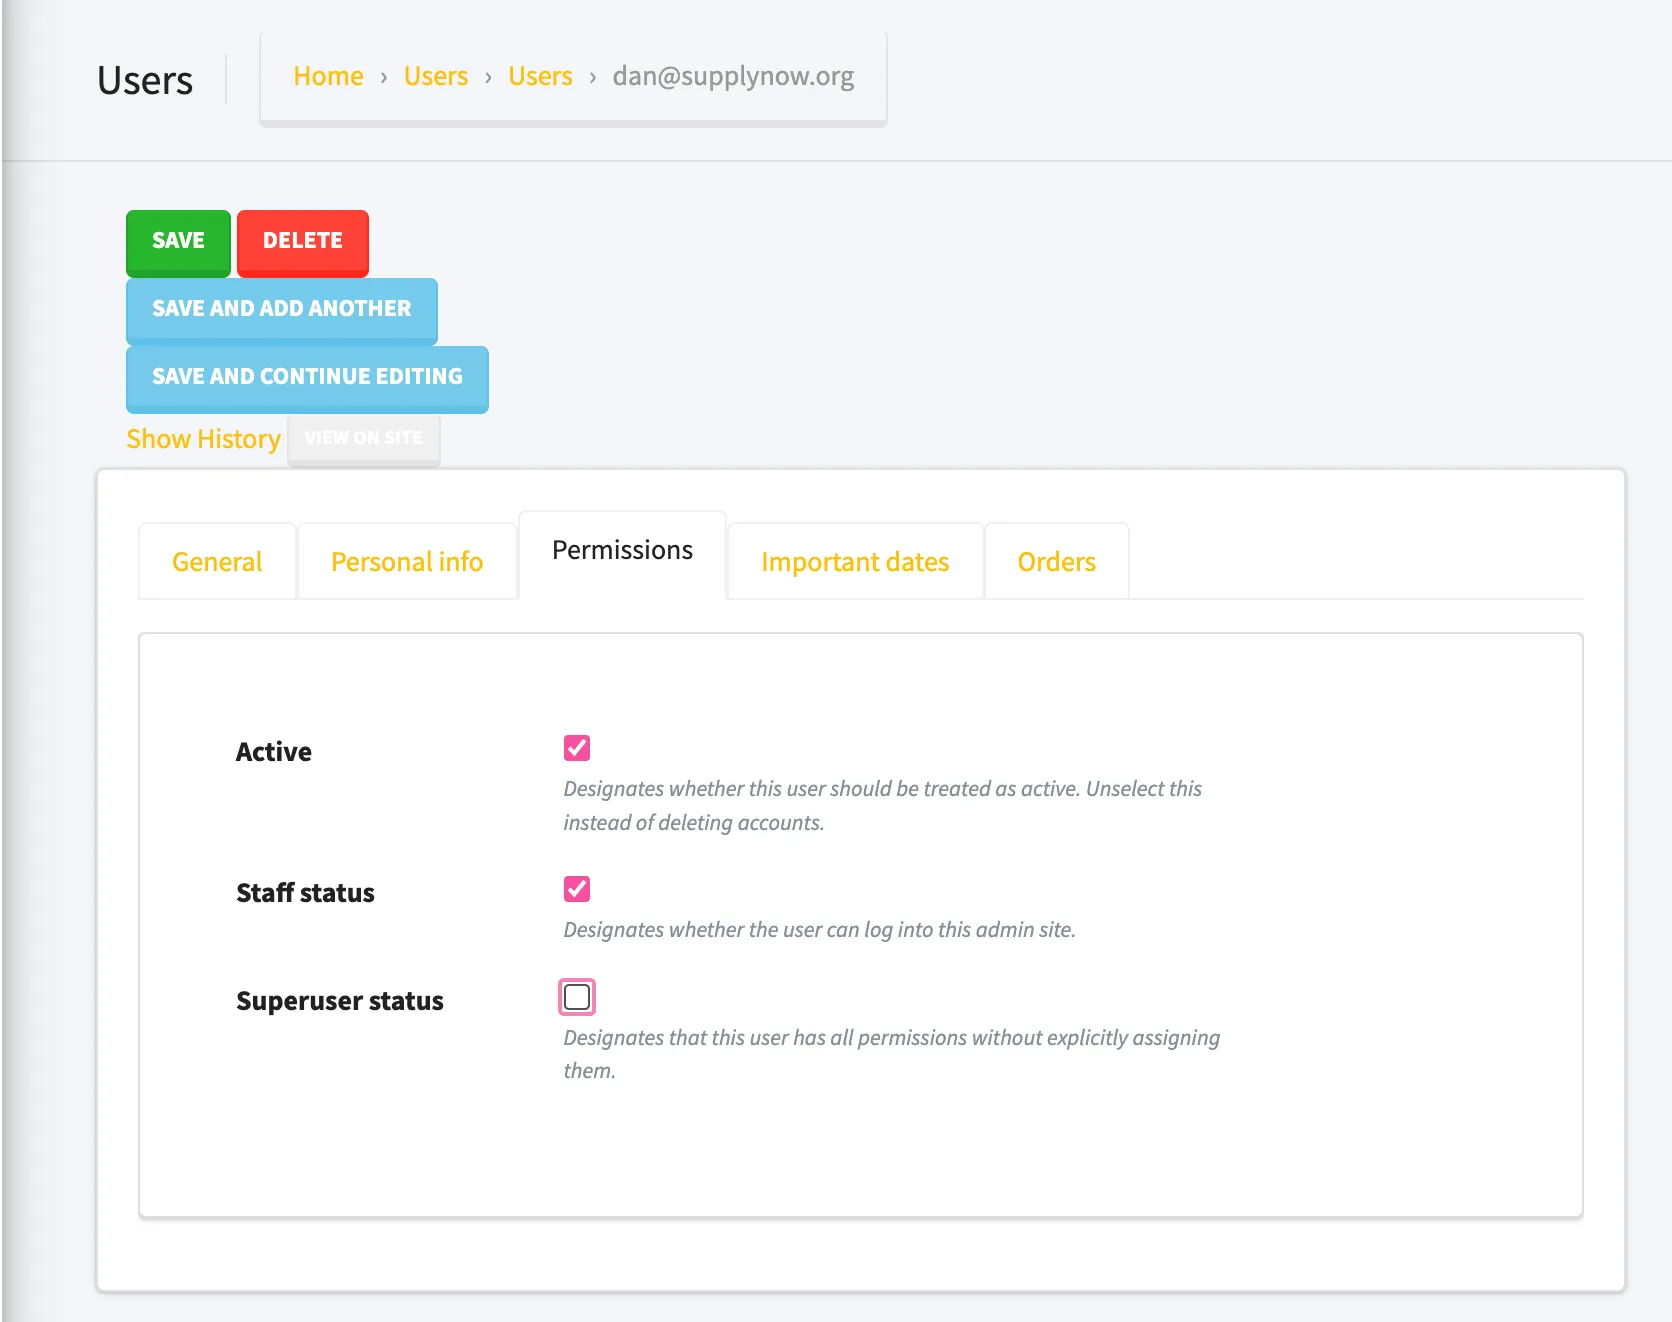Enable the Superuser status checkbox
Screen dimensions: 1672x1322
[577, 997]
